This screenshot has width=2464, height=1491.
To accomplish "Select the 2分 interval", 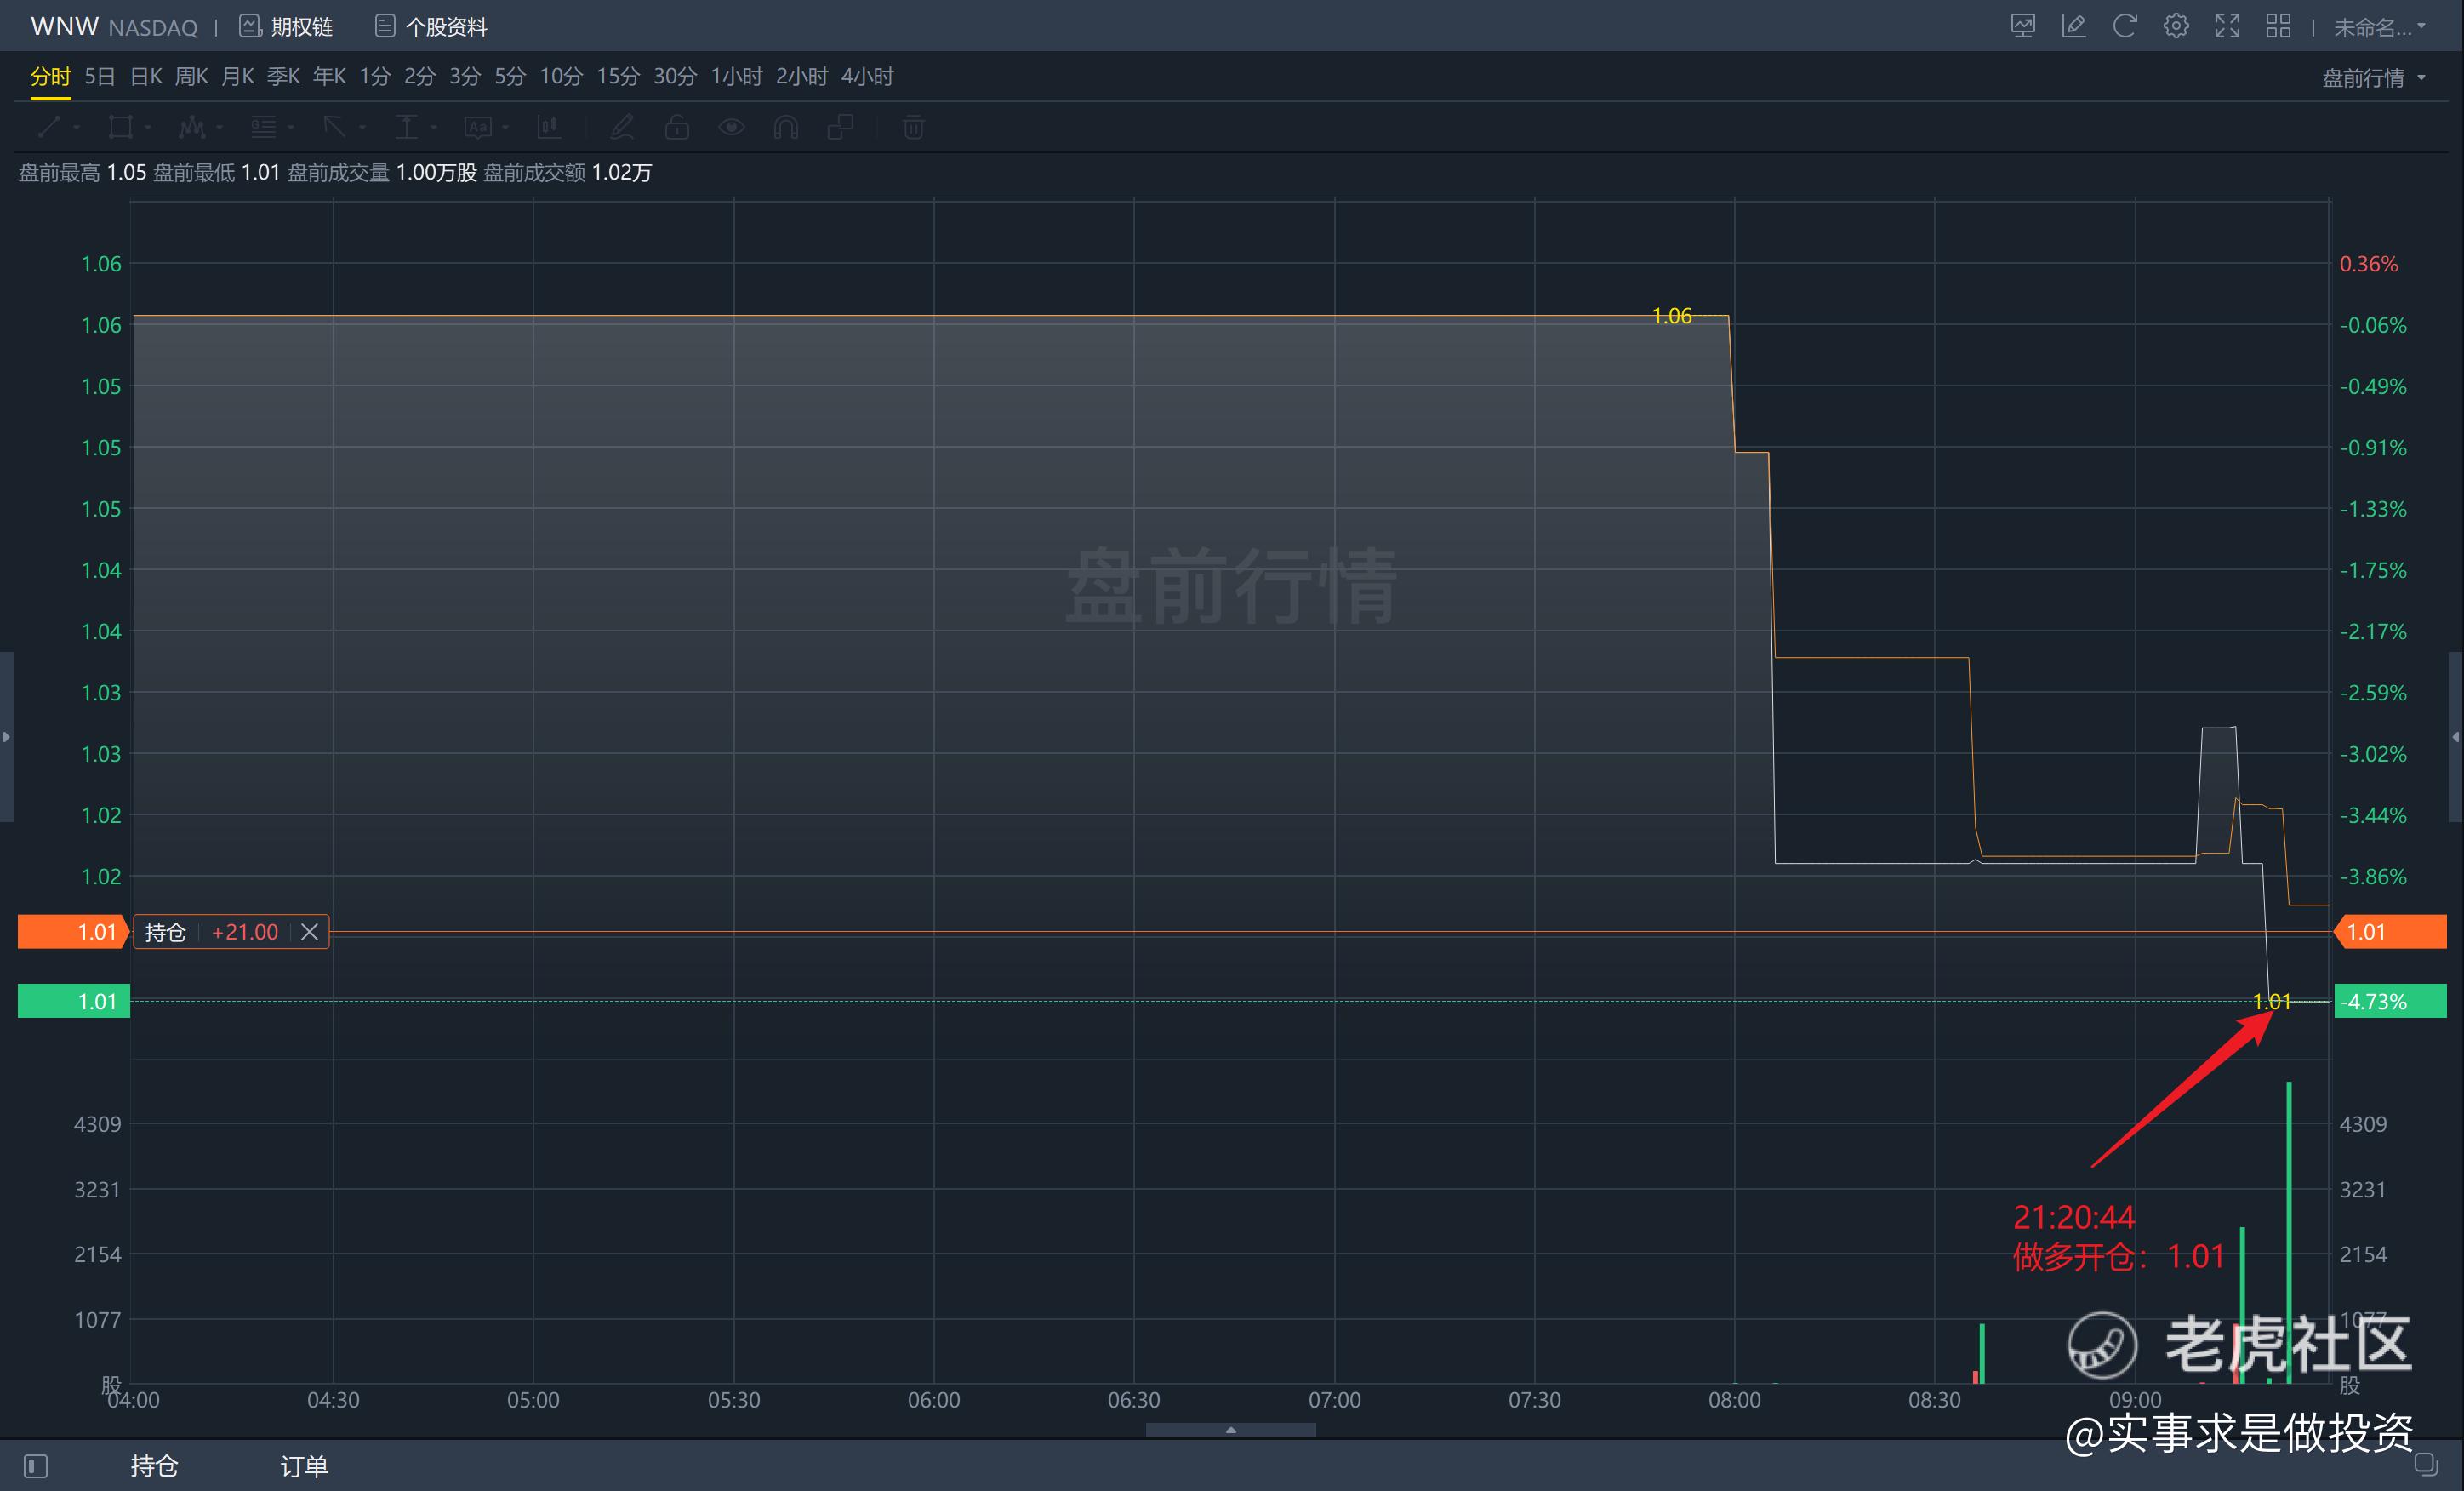I will tap(419, 77).
